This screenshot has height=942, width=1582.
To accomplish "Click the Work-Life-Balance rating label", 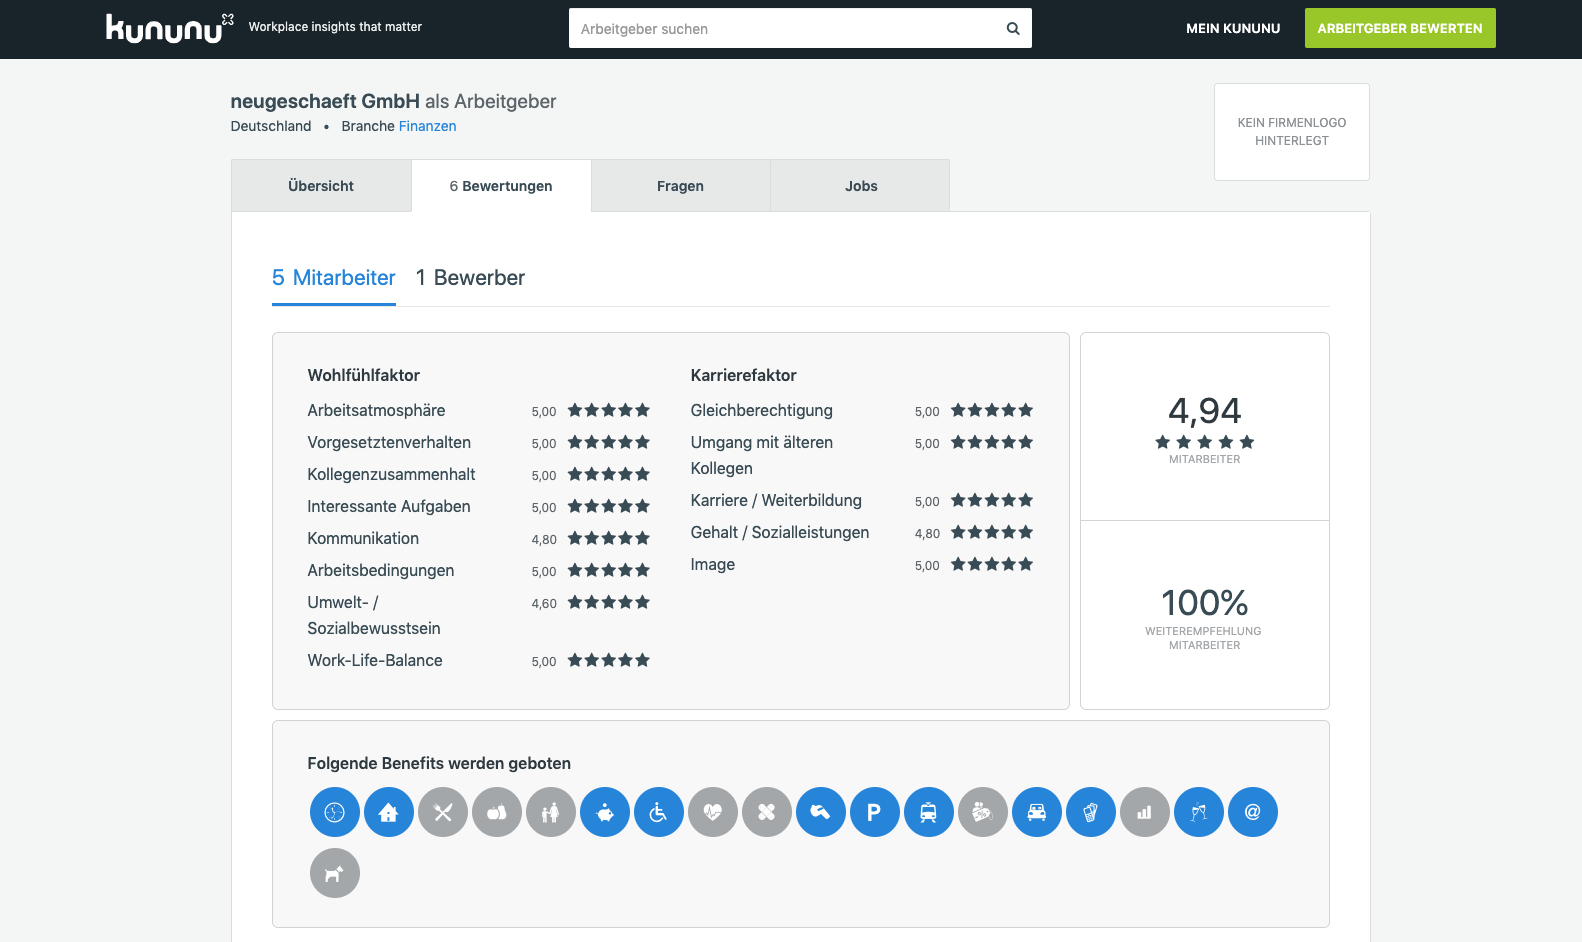I will pyautogui.click(x=375, y=660).
